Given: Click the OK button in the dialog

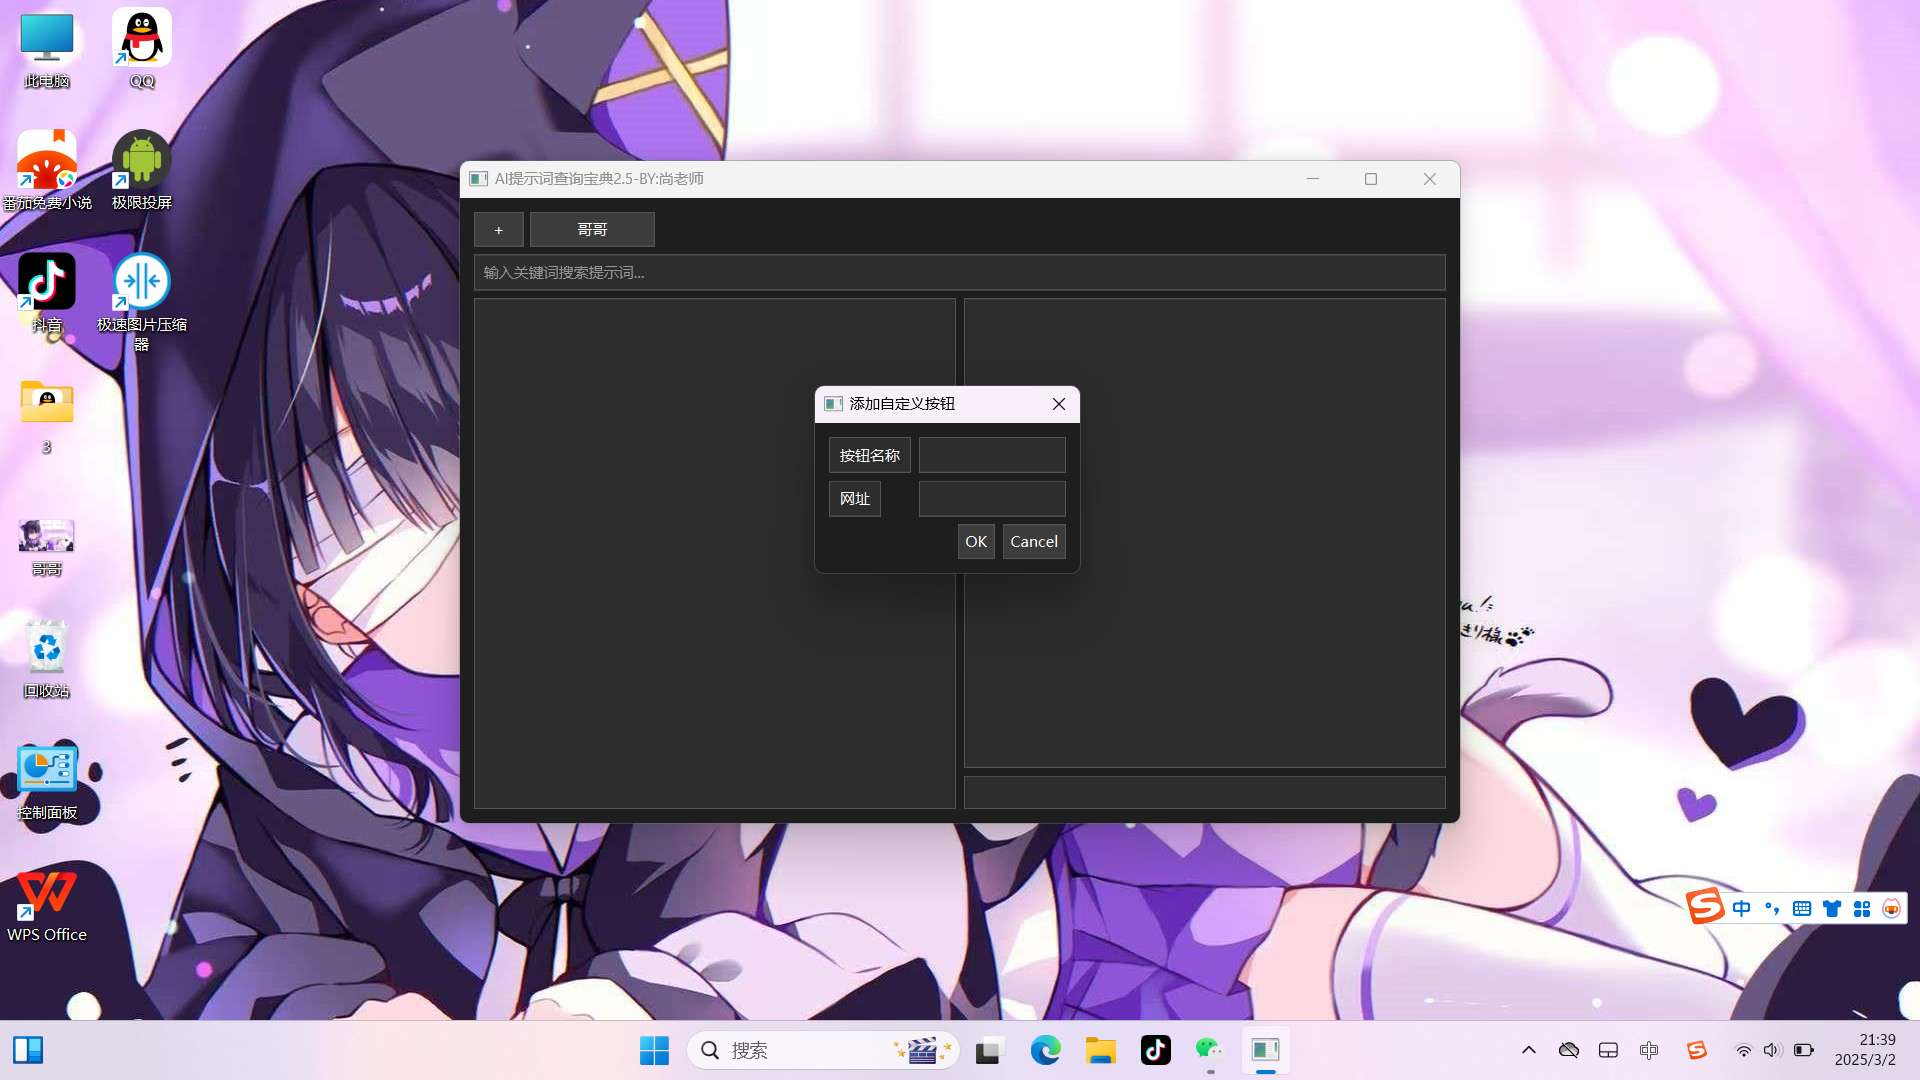Looking at the screenshot, I should (x=976, y=541).
